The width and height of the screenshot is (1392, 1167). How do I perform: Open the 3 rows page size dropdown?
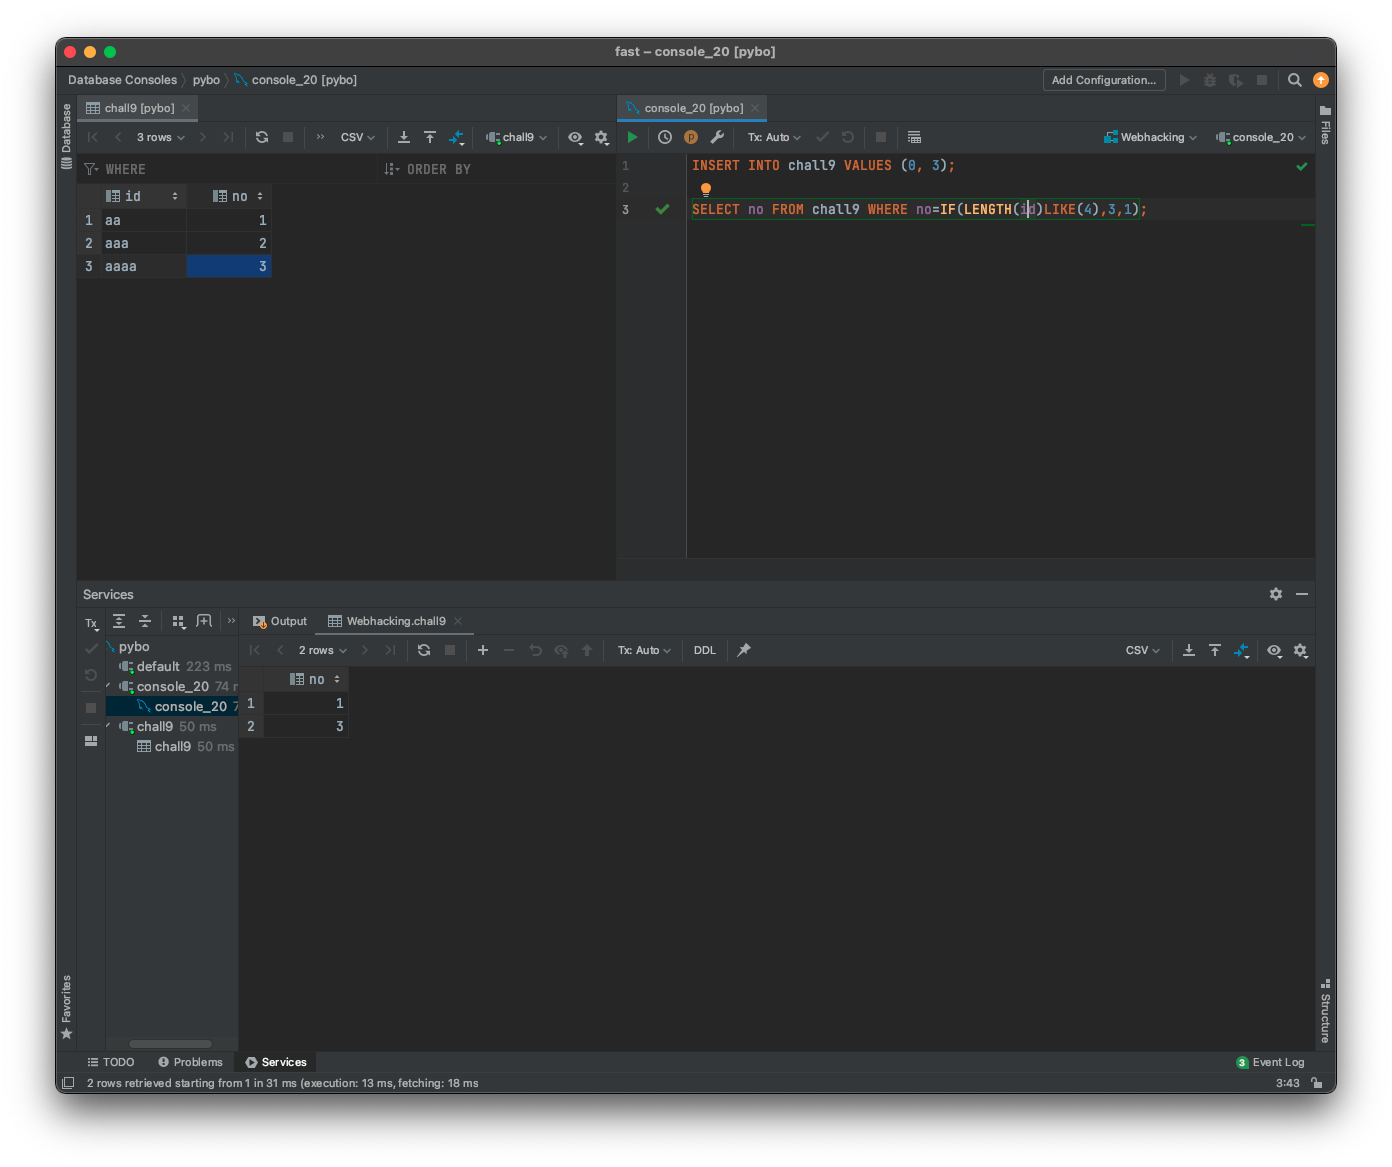click(x=160, y=137)
